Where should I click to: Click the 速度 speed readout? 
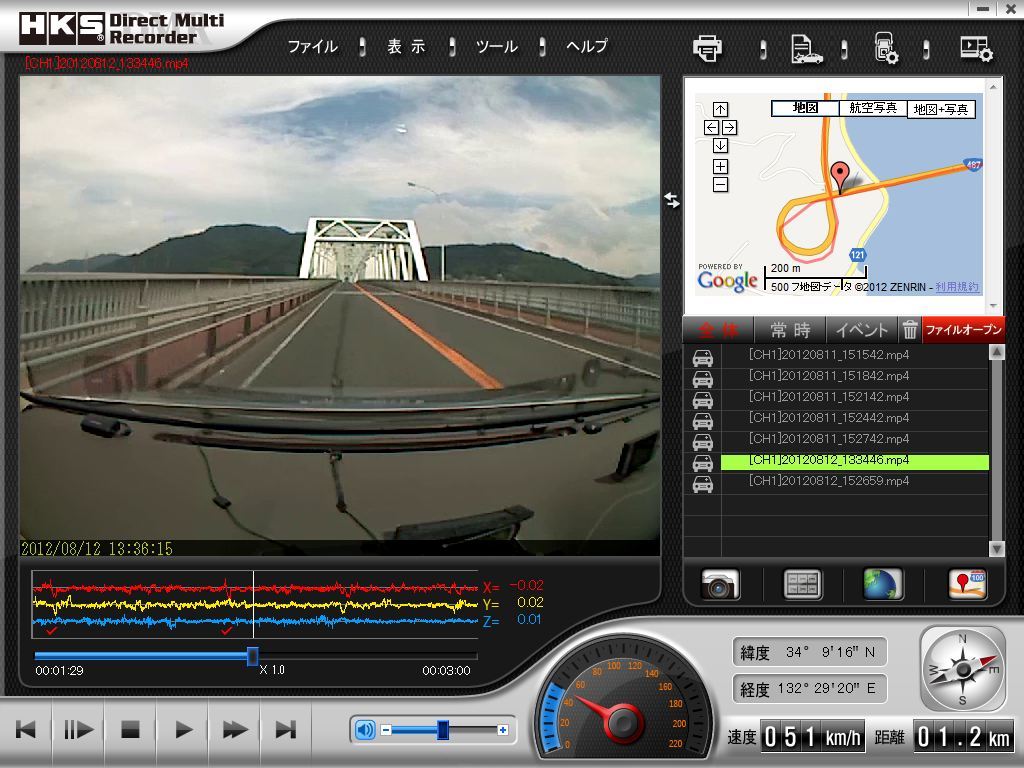coord(812,737)
